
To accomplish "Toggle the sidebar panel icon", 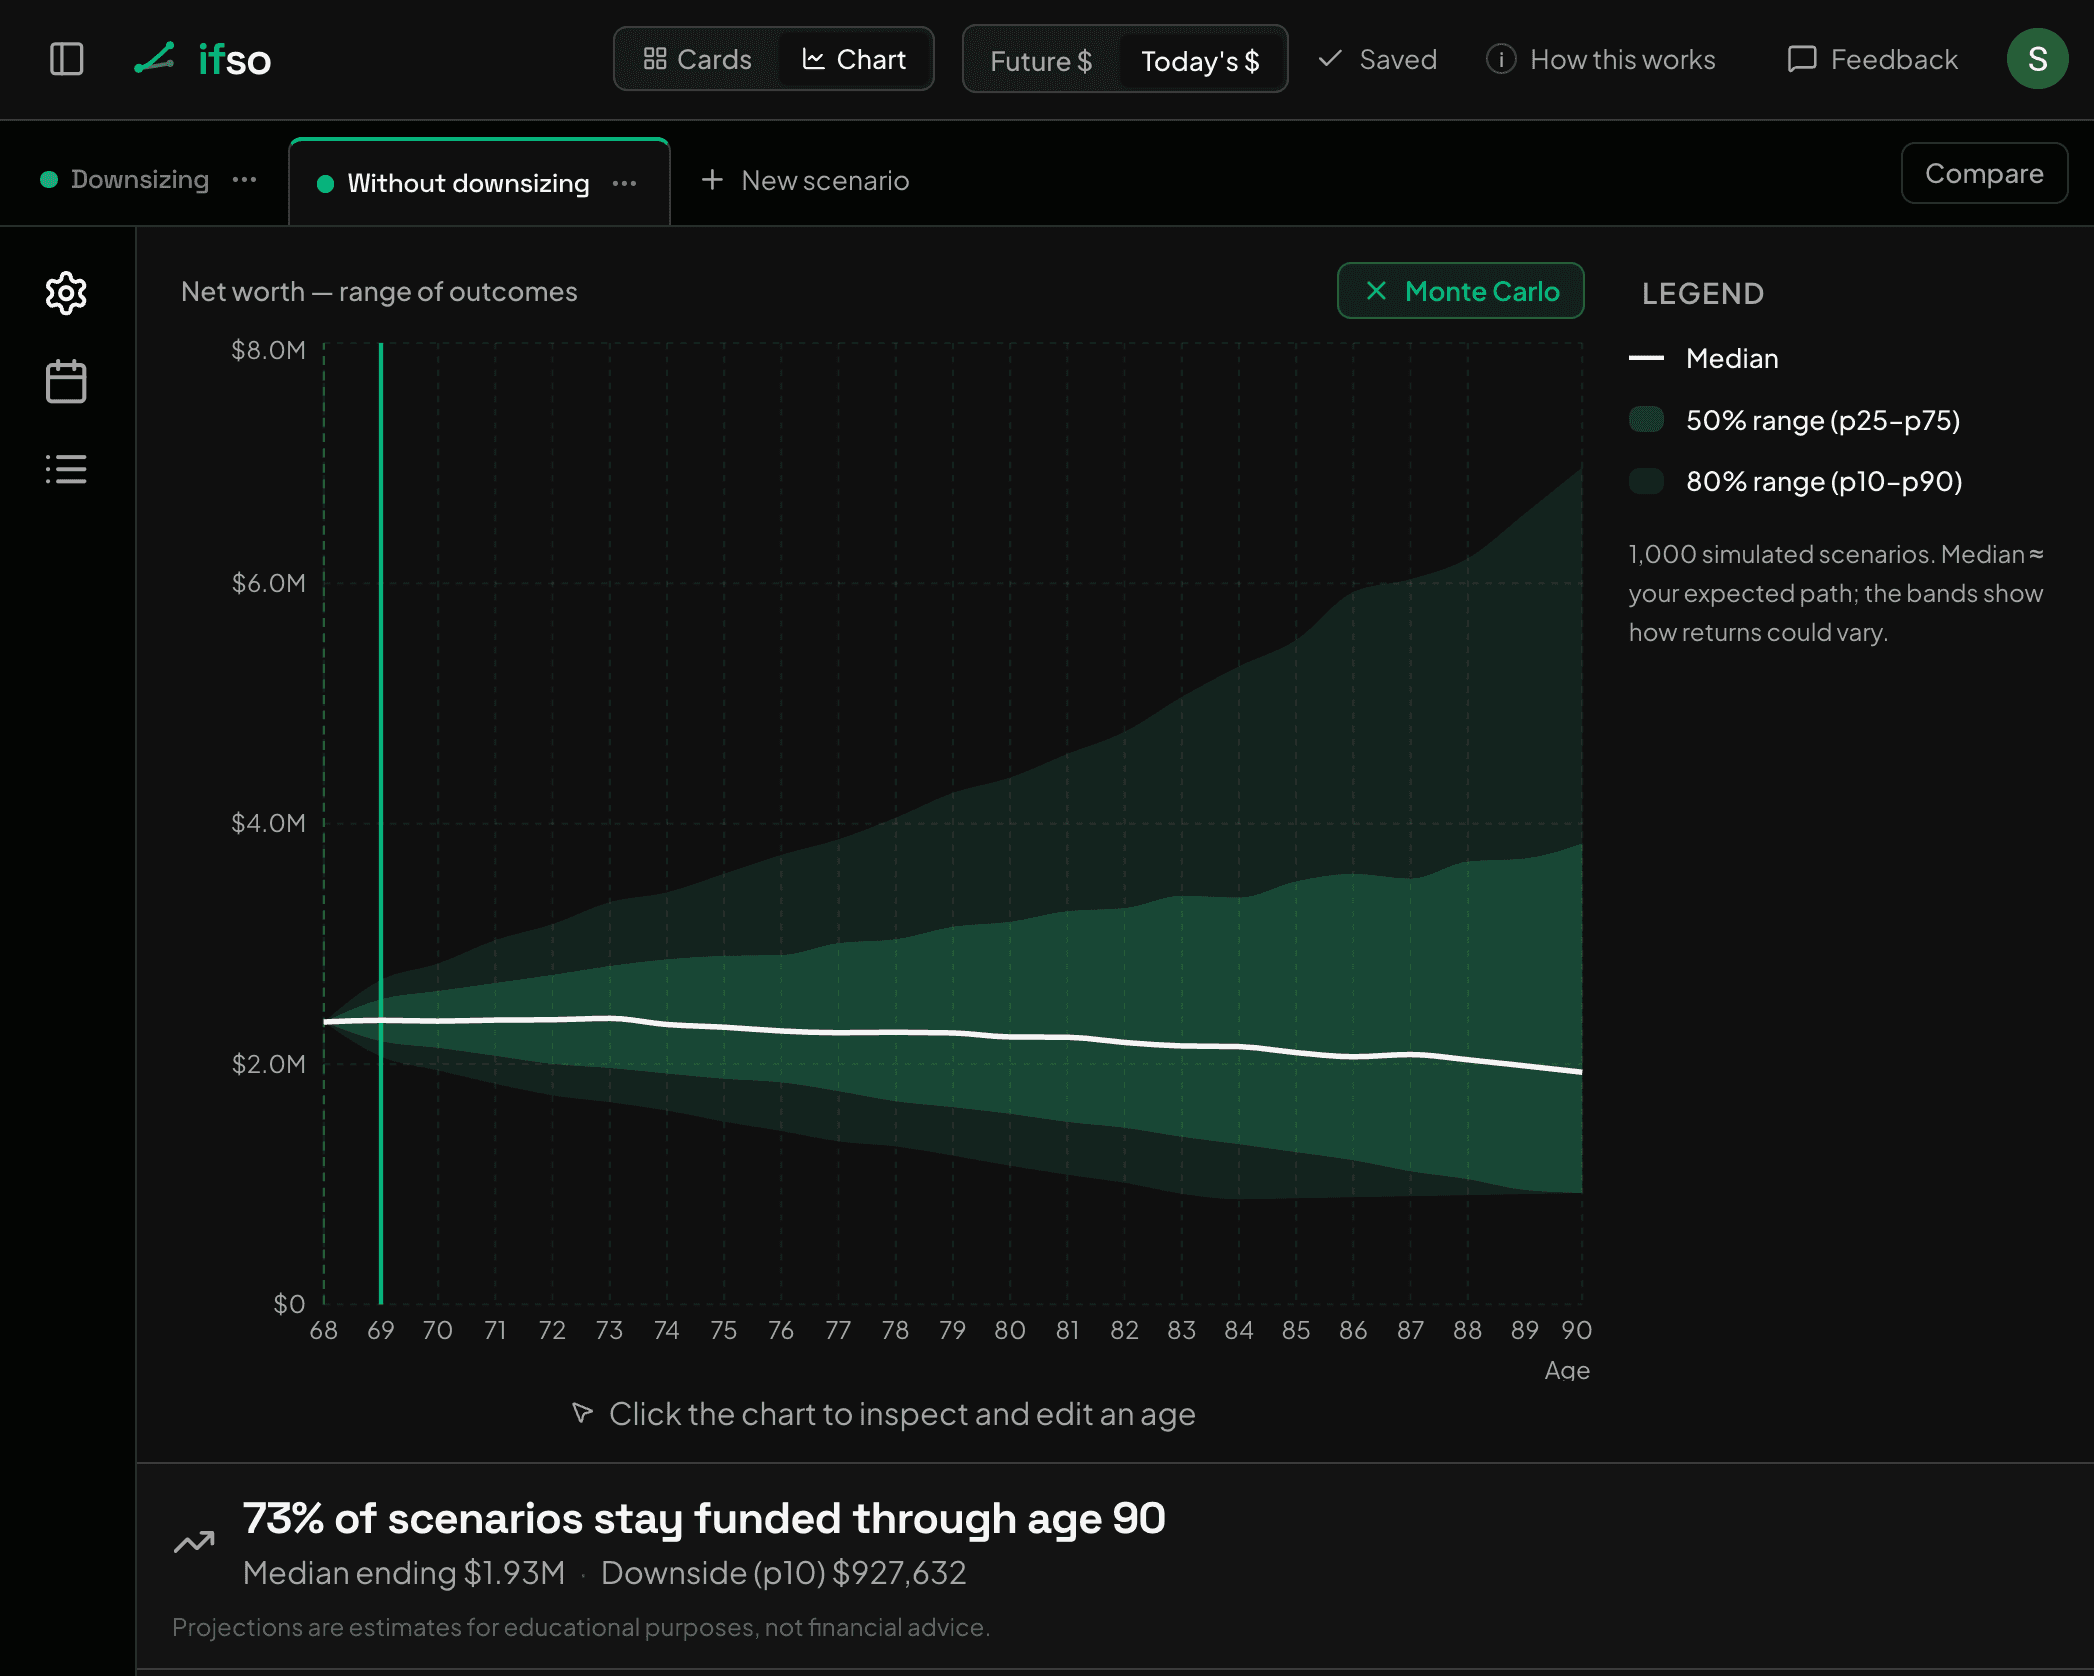I will coord(67,59).
